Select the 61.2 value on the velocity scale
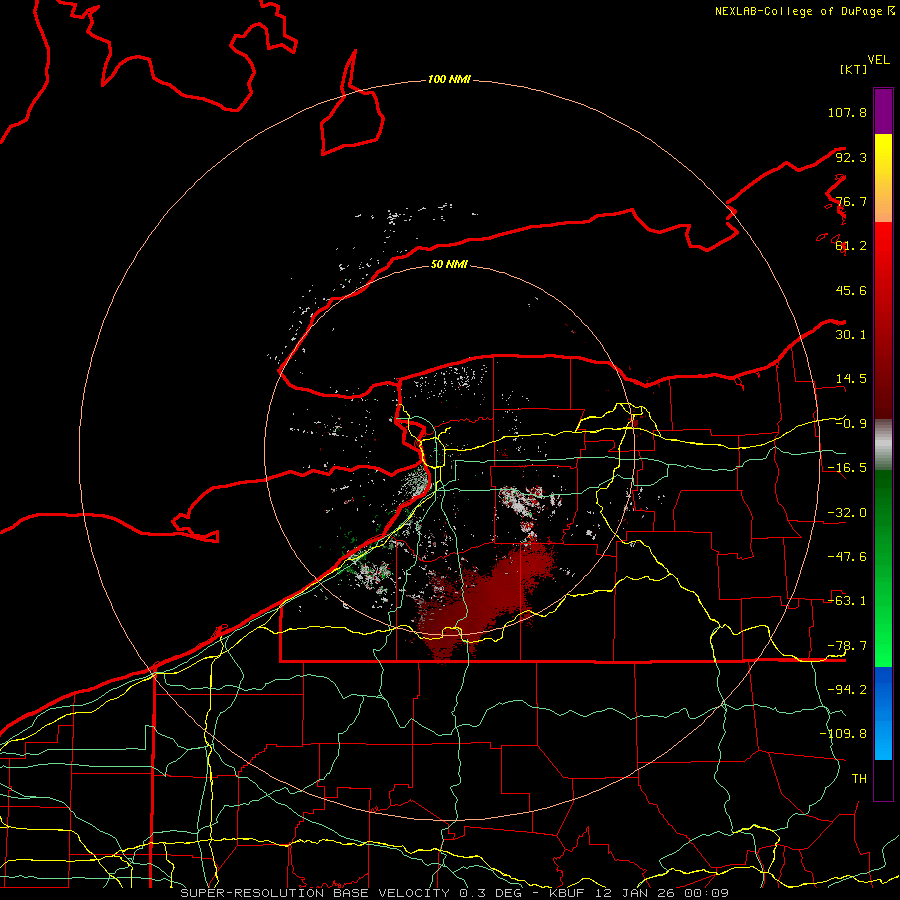 pos(851,246)
